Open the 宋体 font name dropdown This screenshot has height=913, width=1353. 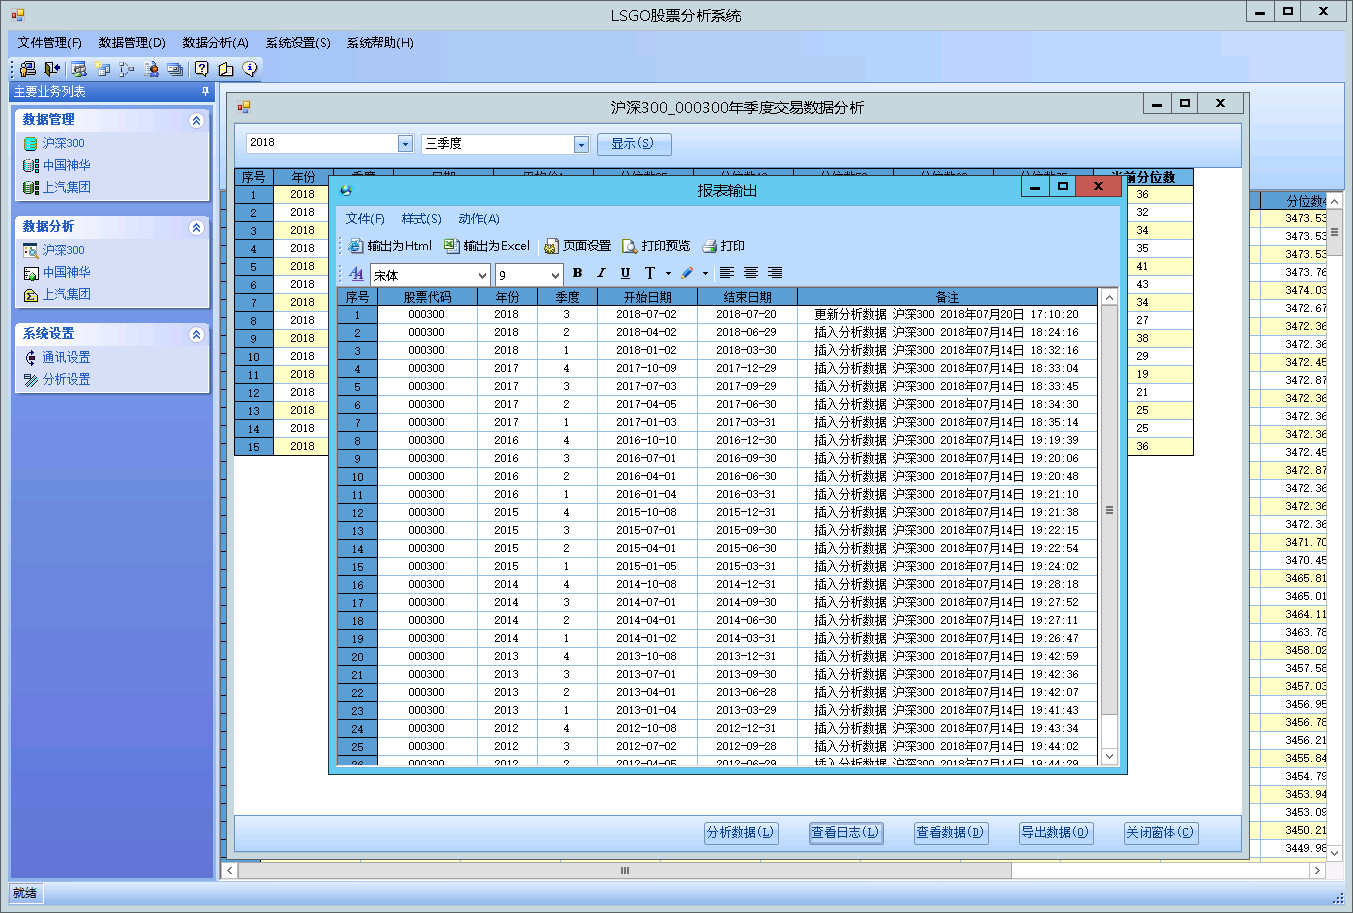pos(482,275)
